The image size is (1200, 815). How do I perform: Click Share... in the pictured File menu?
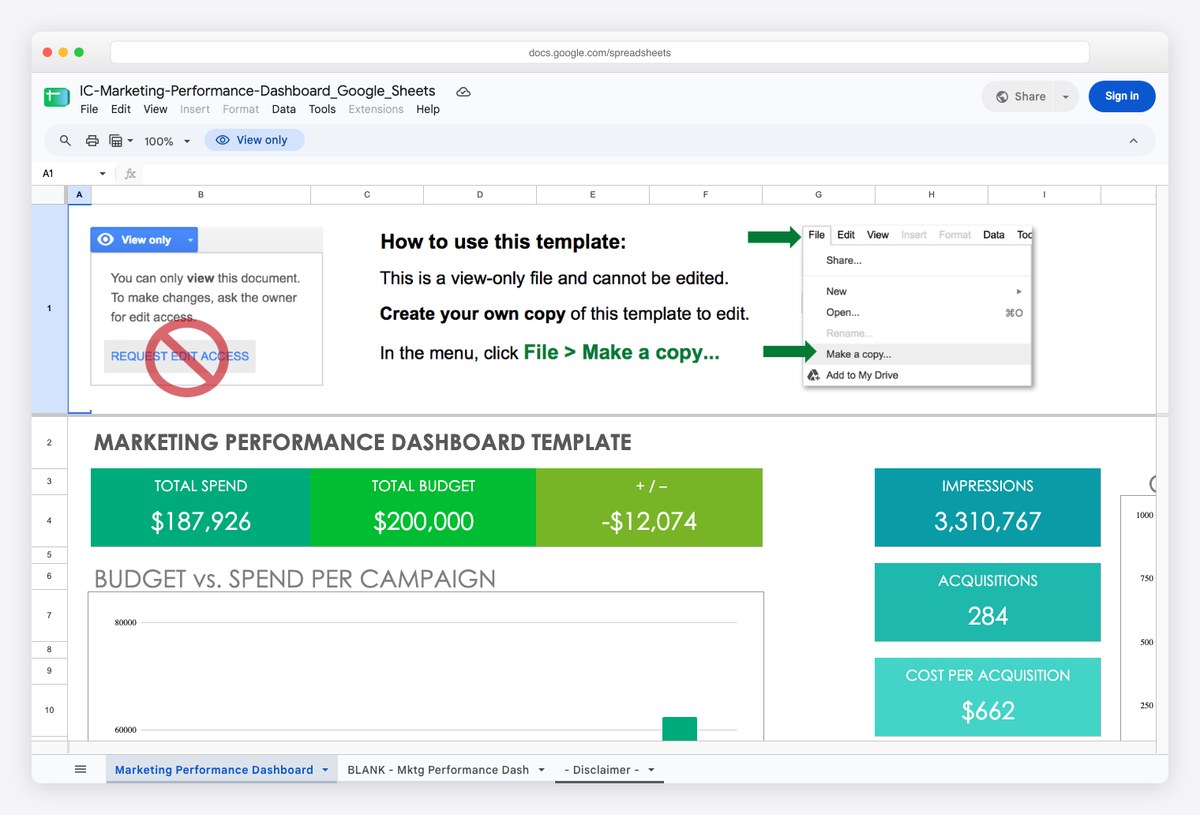844,260
